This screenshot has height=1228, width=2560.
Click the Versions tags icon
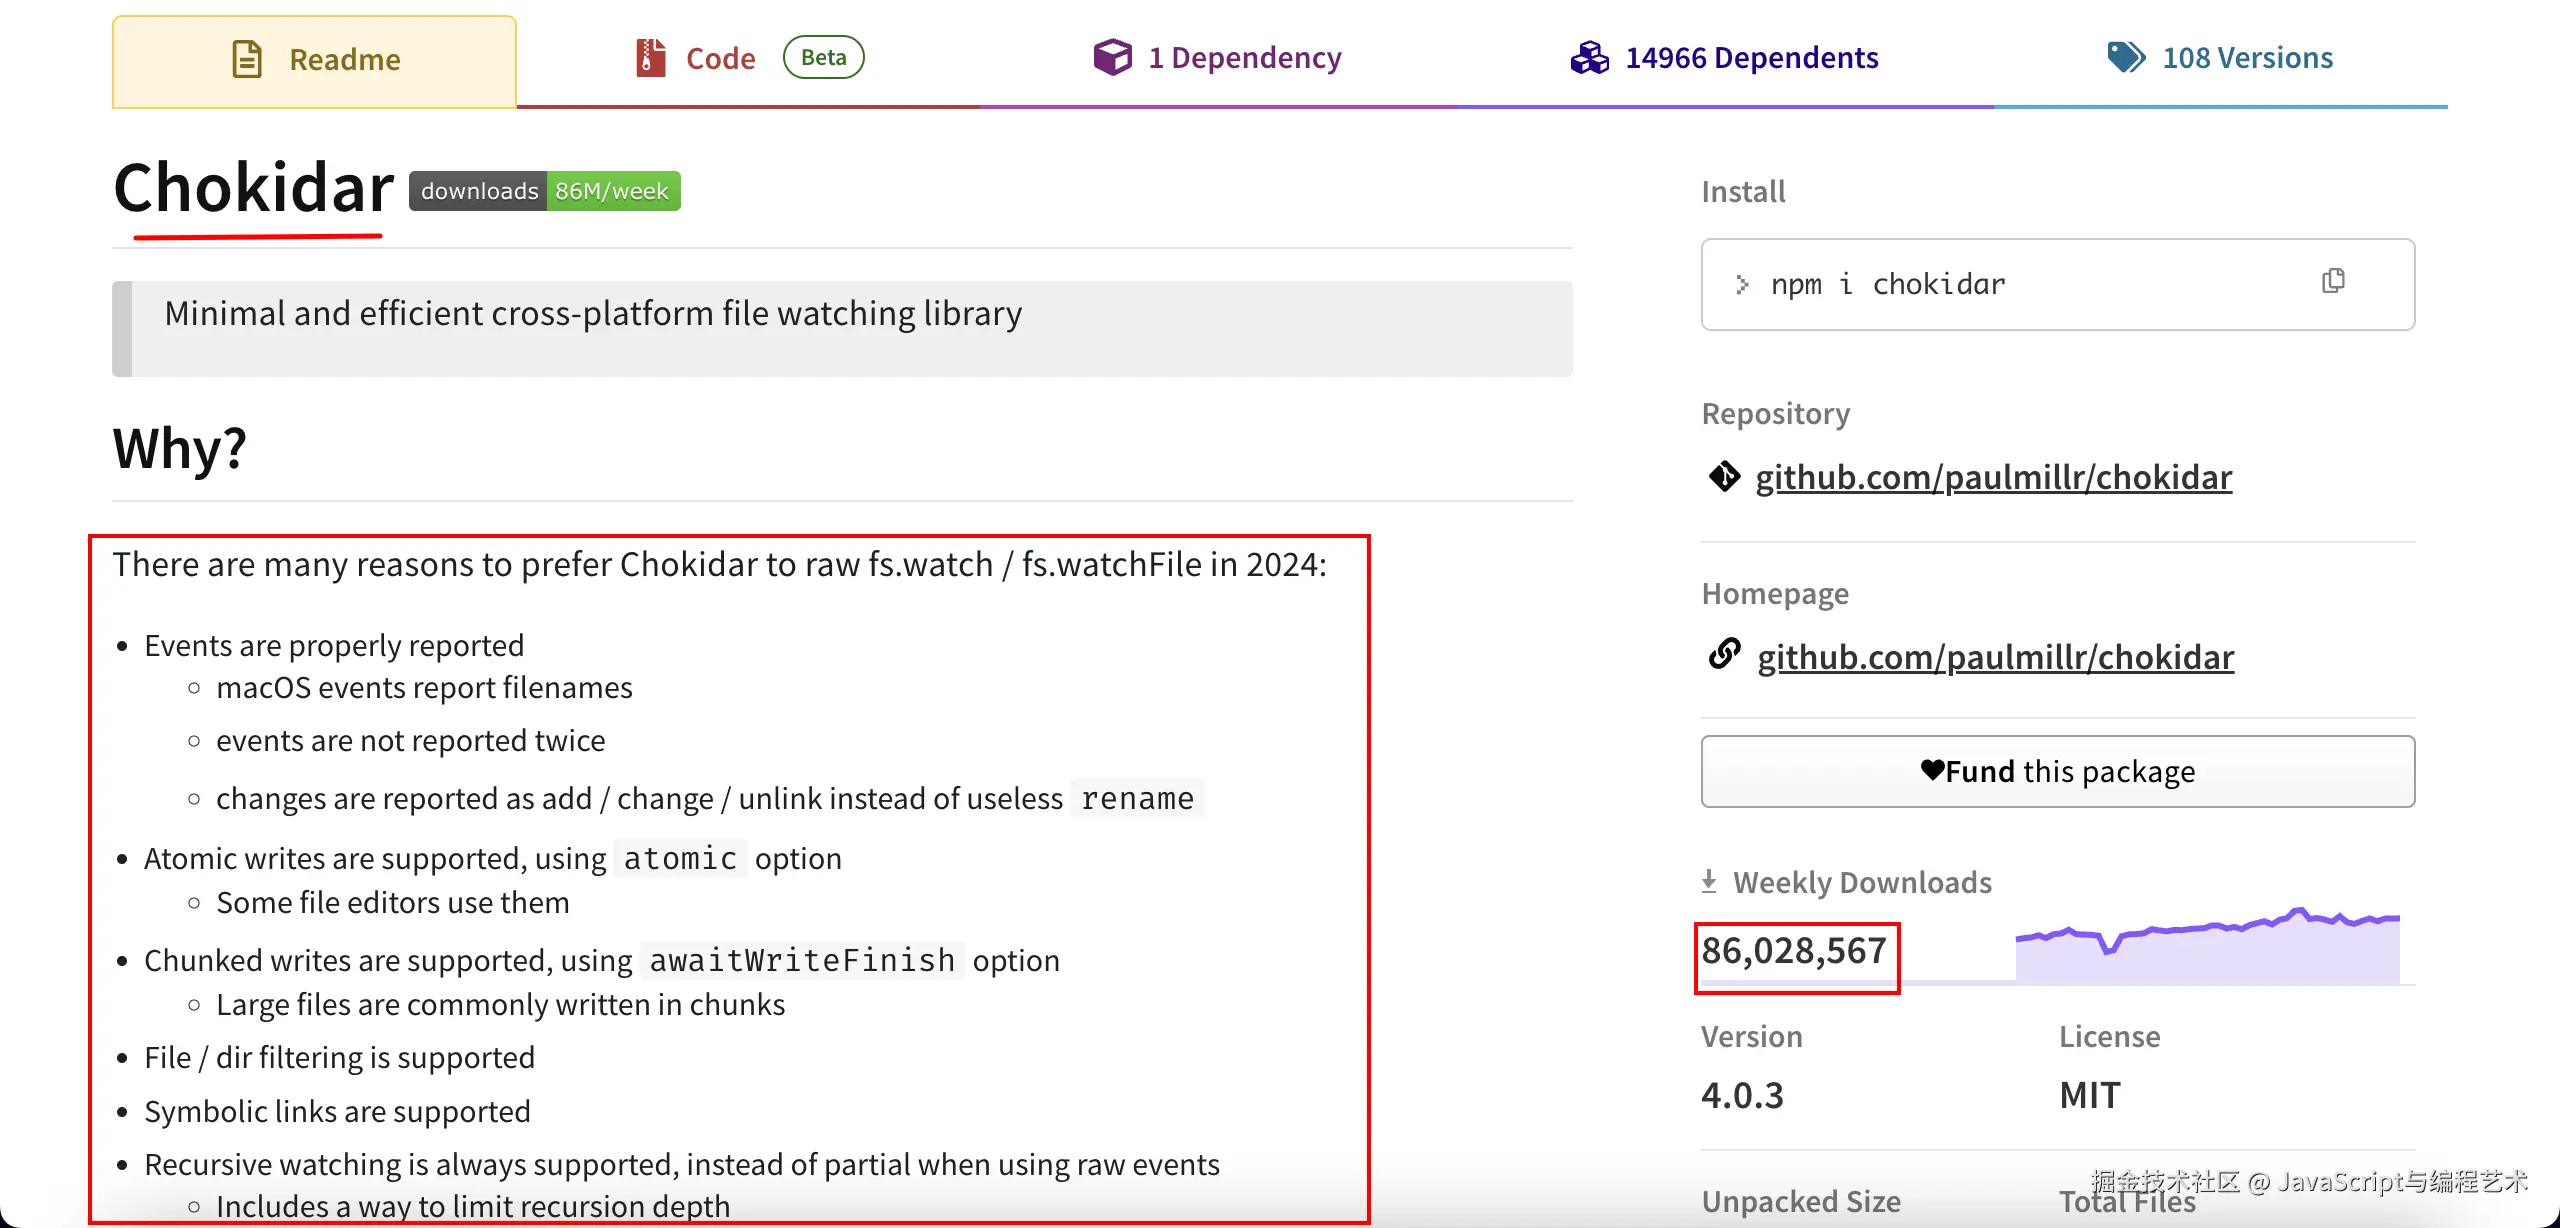2126,58
